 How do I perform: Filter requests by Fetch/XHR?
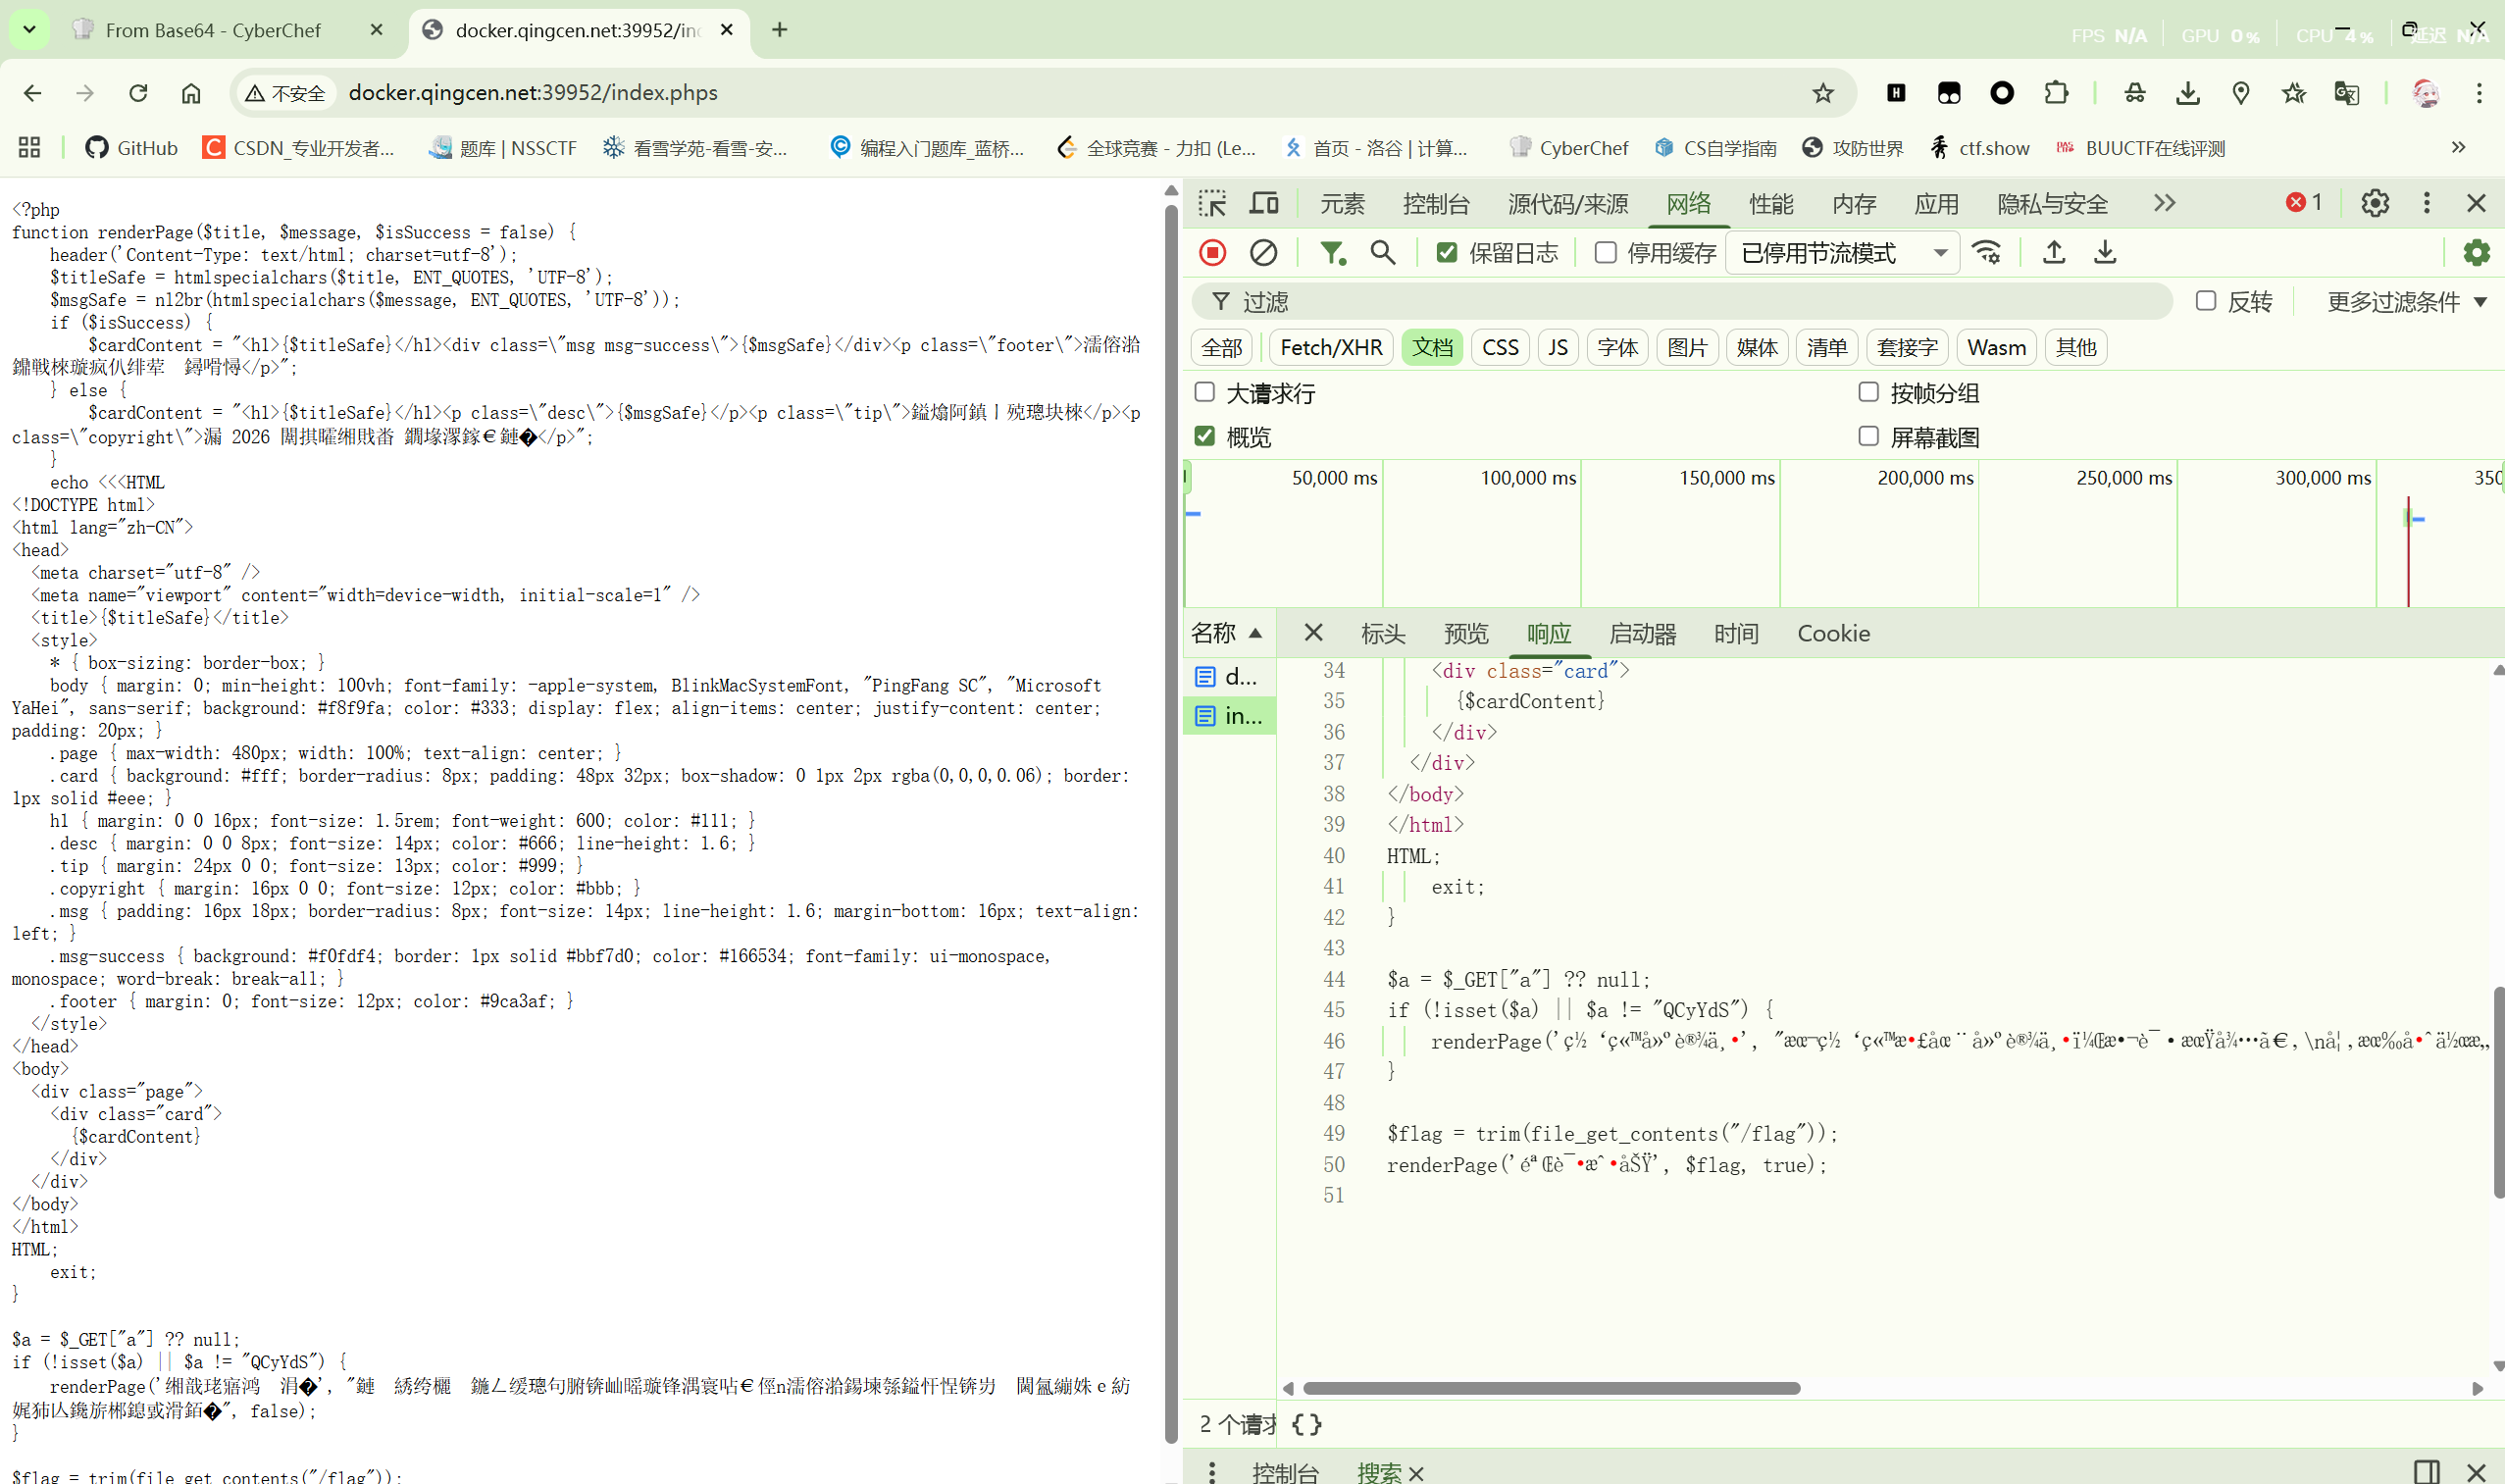(1330, 348)
